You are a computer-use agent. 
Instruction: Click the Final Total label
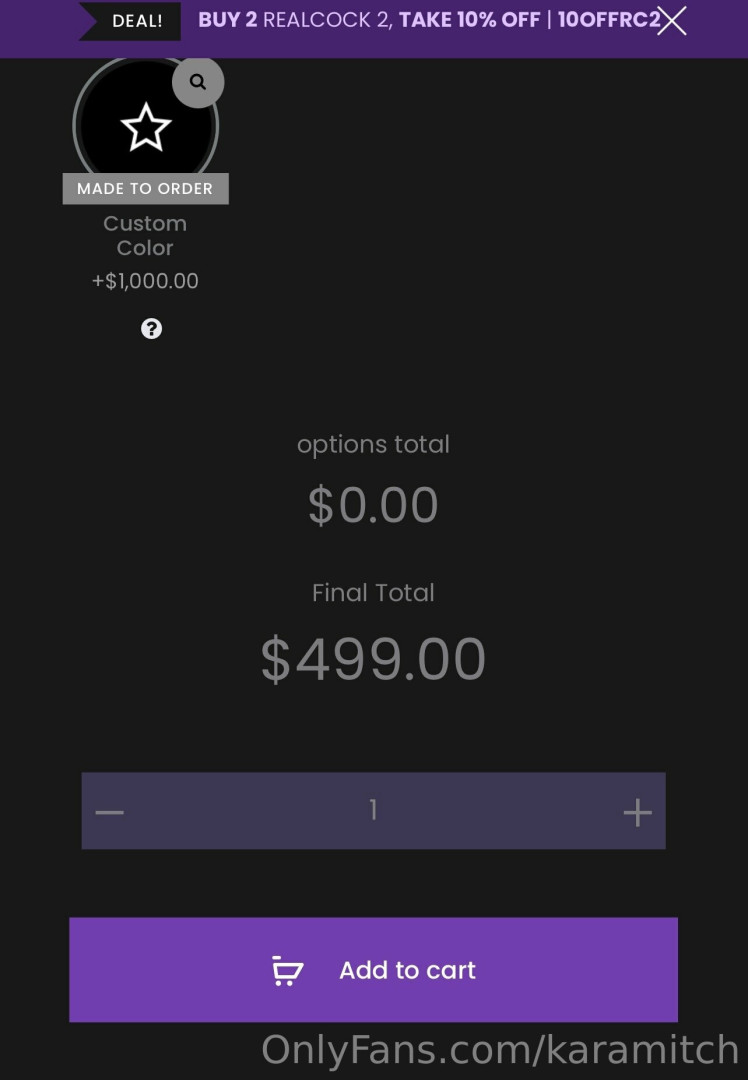373,592
